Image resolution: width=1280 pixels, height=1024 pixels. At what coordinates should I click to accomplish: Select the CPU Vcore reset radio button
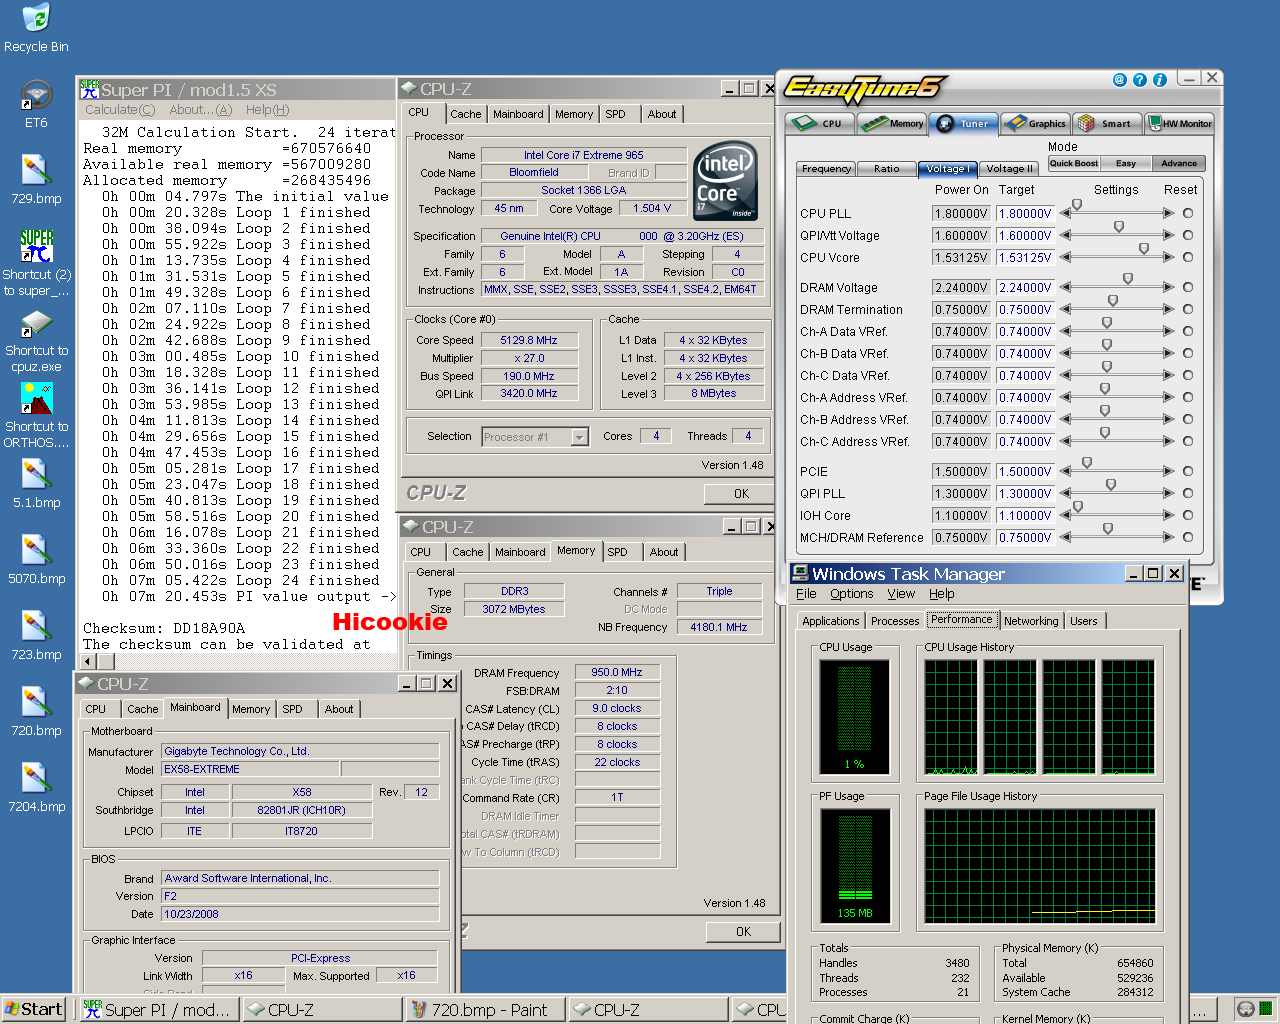(1188, 257)
